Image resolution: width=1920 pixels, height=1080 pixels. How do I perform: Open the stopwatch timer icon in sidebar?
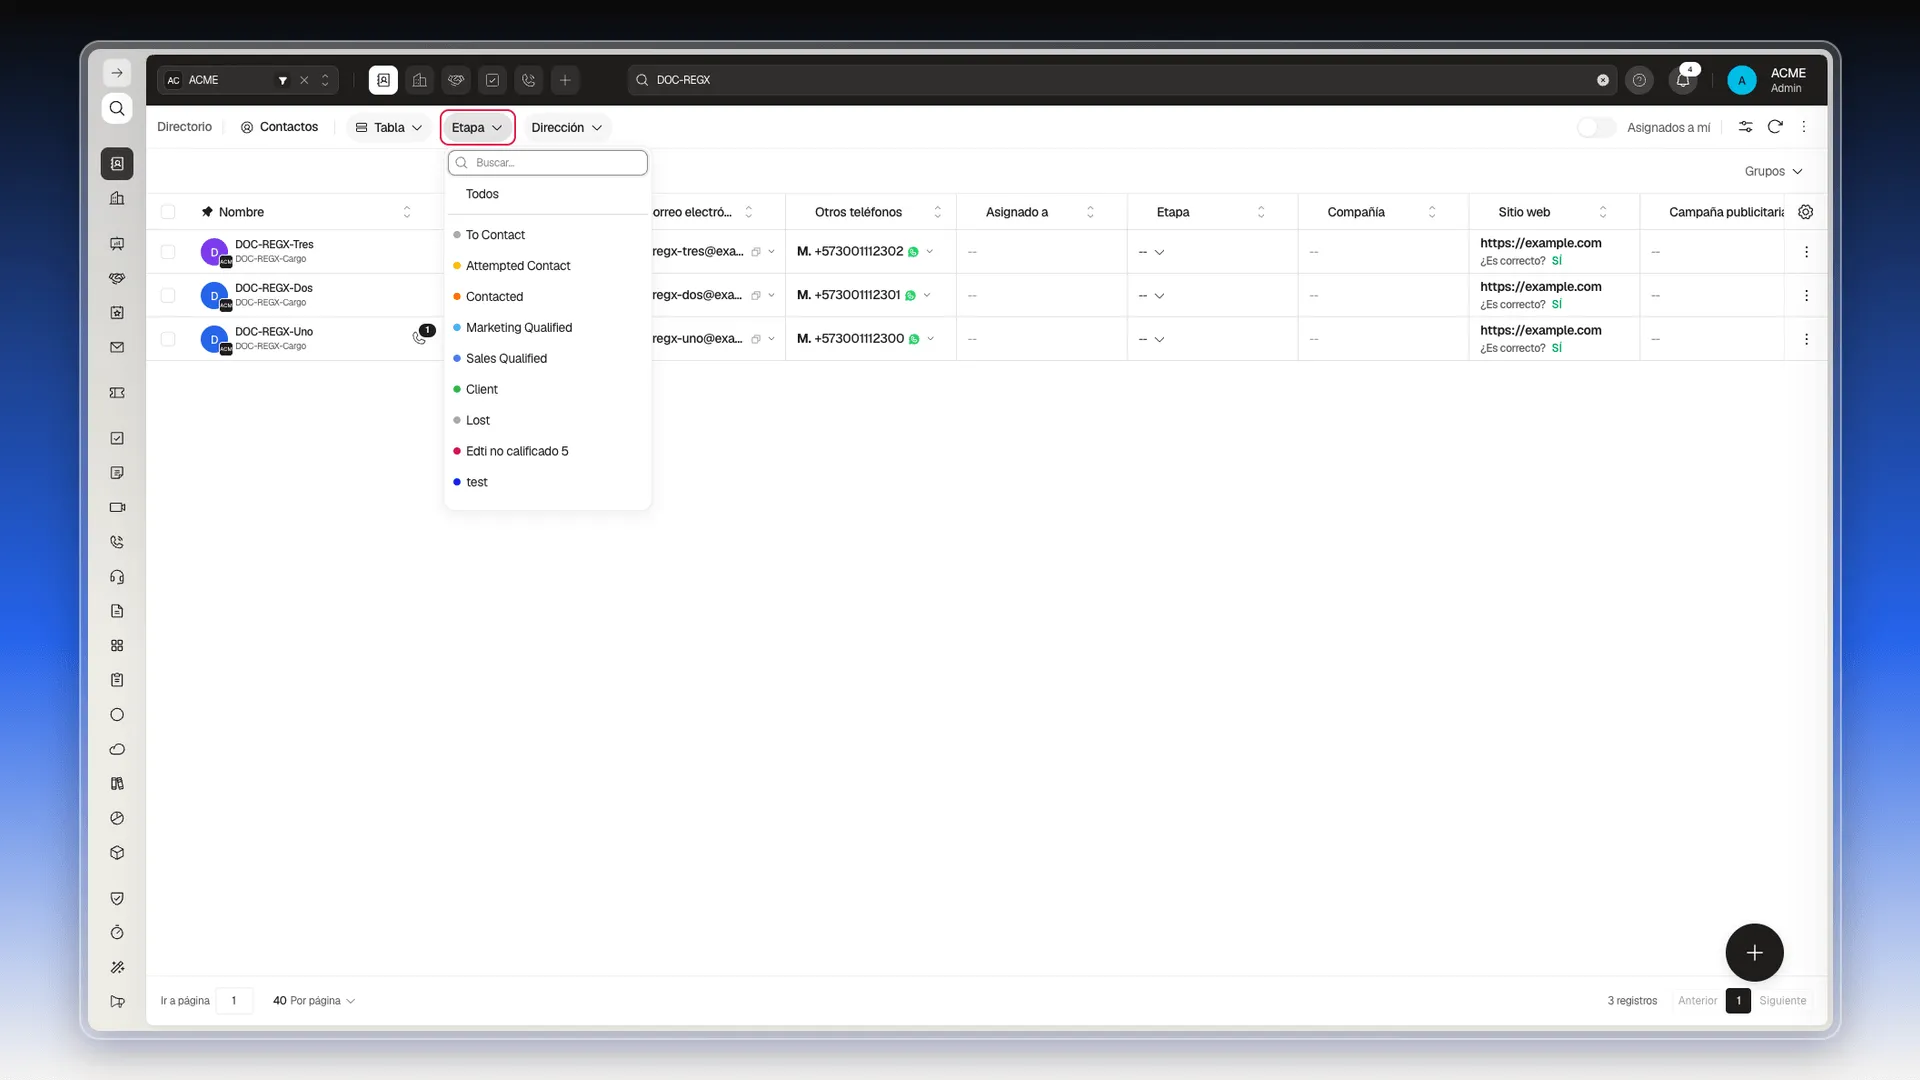[117, 933]
